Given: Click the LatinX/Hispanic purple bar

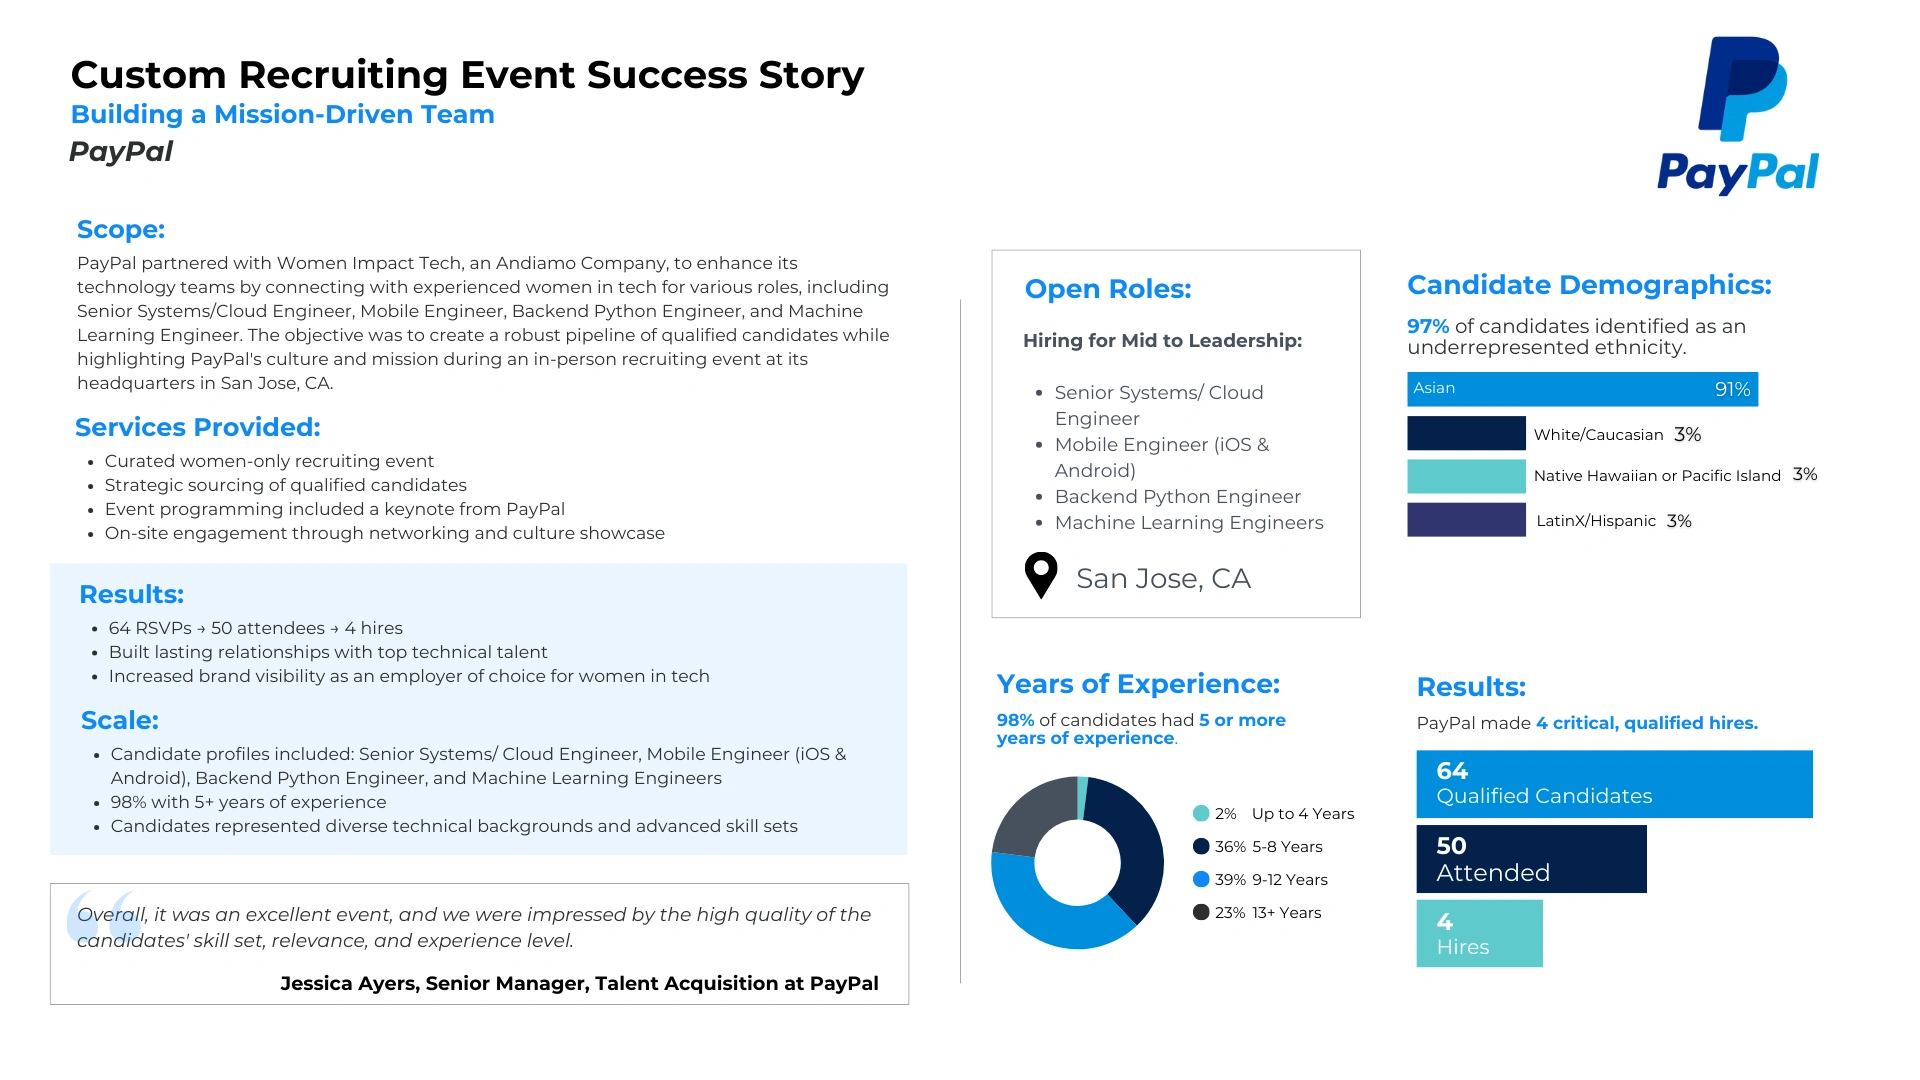Looking at the screenshot, I should pyautogui.click(x=1466, y=520).
